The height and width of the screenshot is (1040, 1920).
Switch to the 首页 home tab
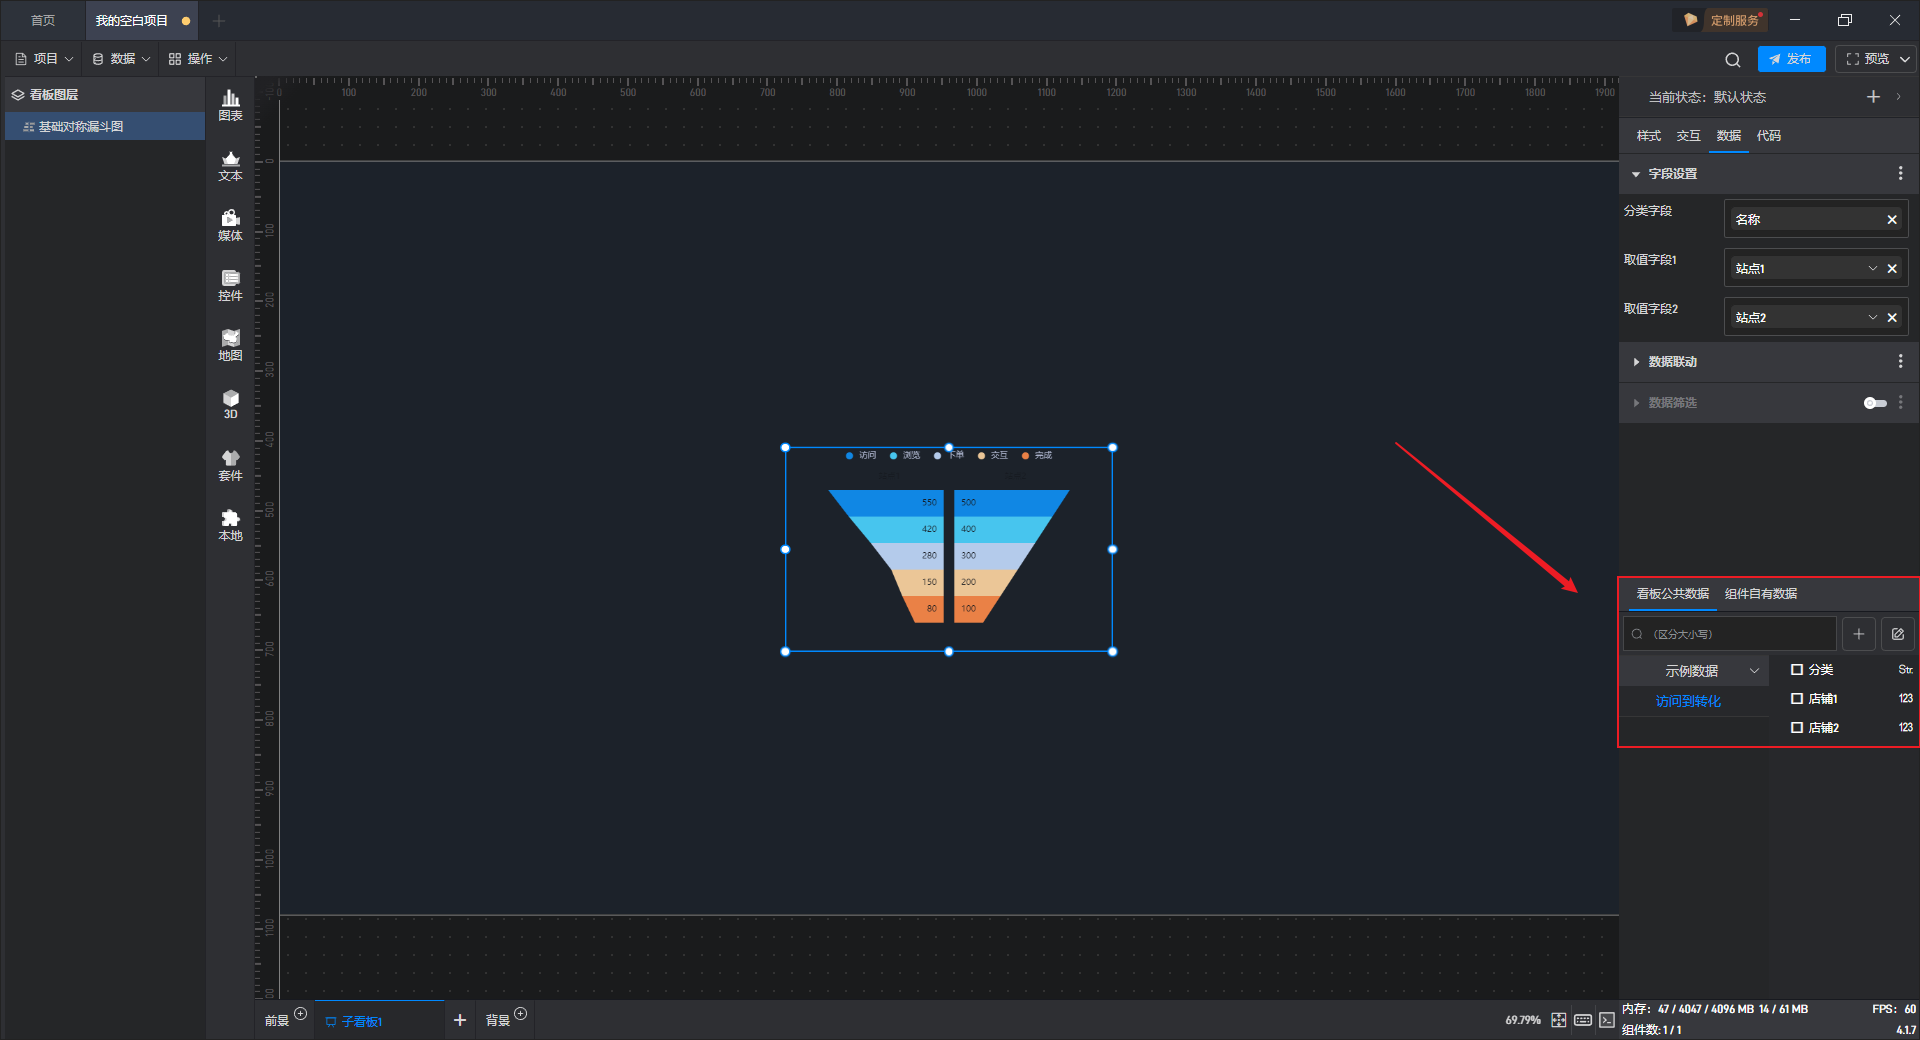(43, 20)
